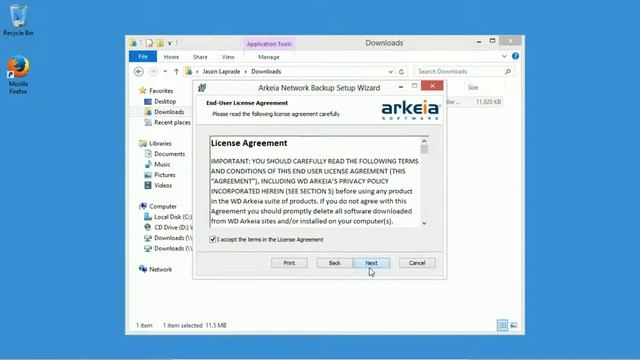Click scroll up arrow in license text
This screenshot has height=360, width=640.
pos(424,141)
